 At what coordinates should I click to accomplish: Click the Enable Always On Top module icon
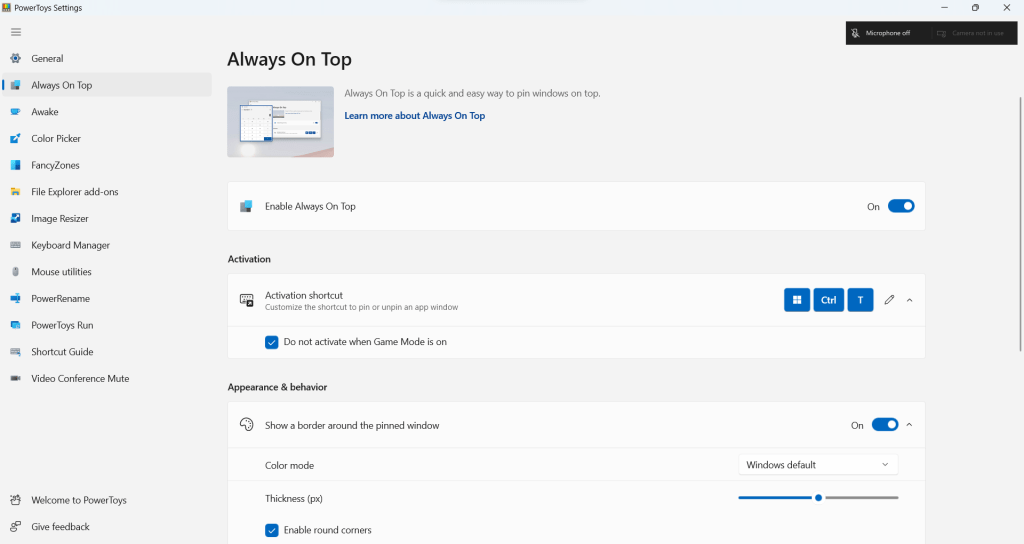pyautogui.click(x=246, y=206)
